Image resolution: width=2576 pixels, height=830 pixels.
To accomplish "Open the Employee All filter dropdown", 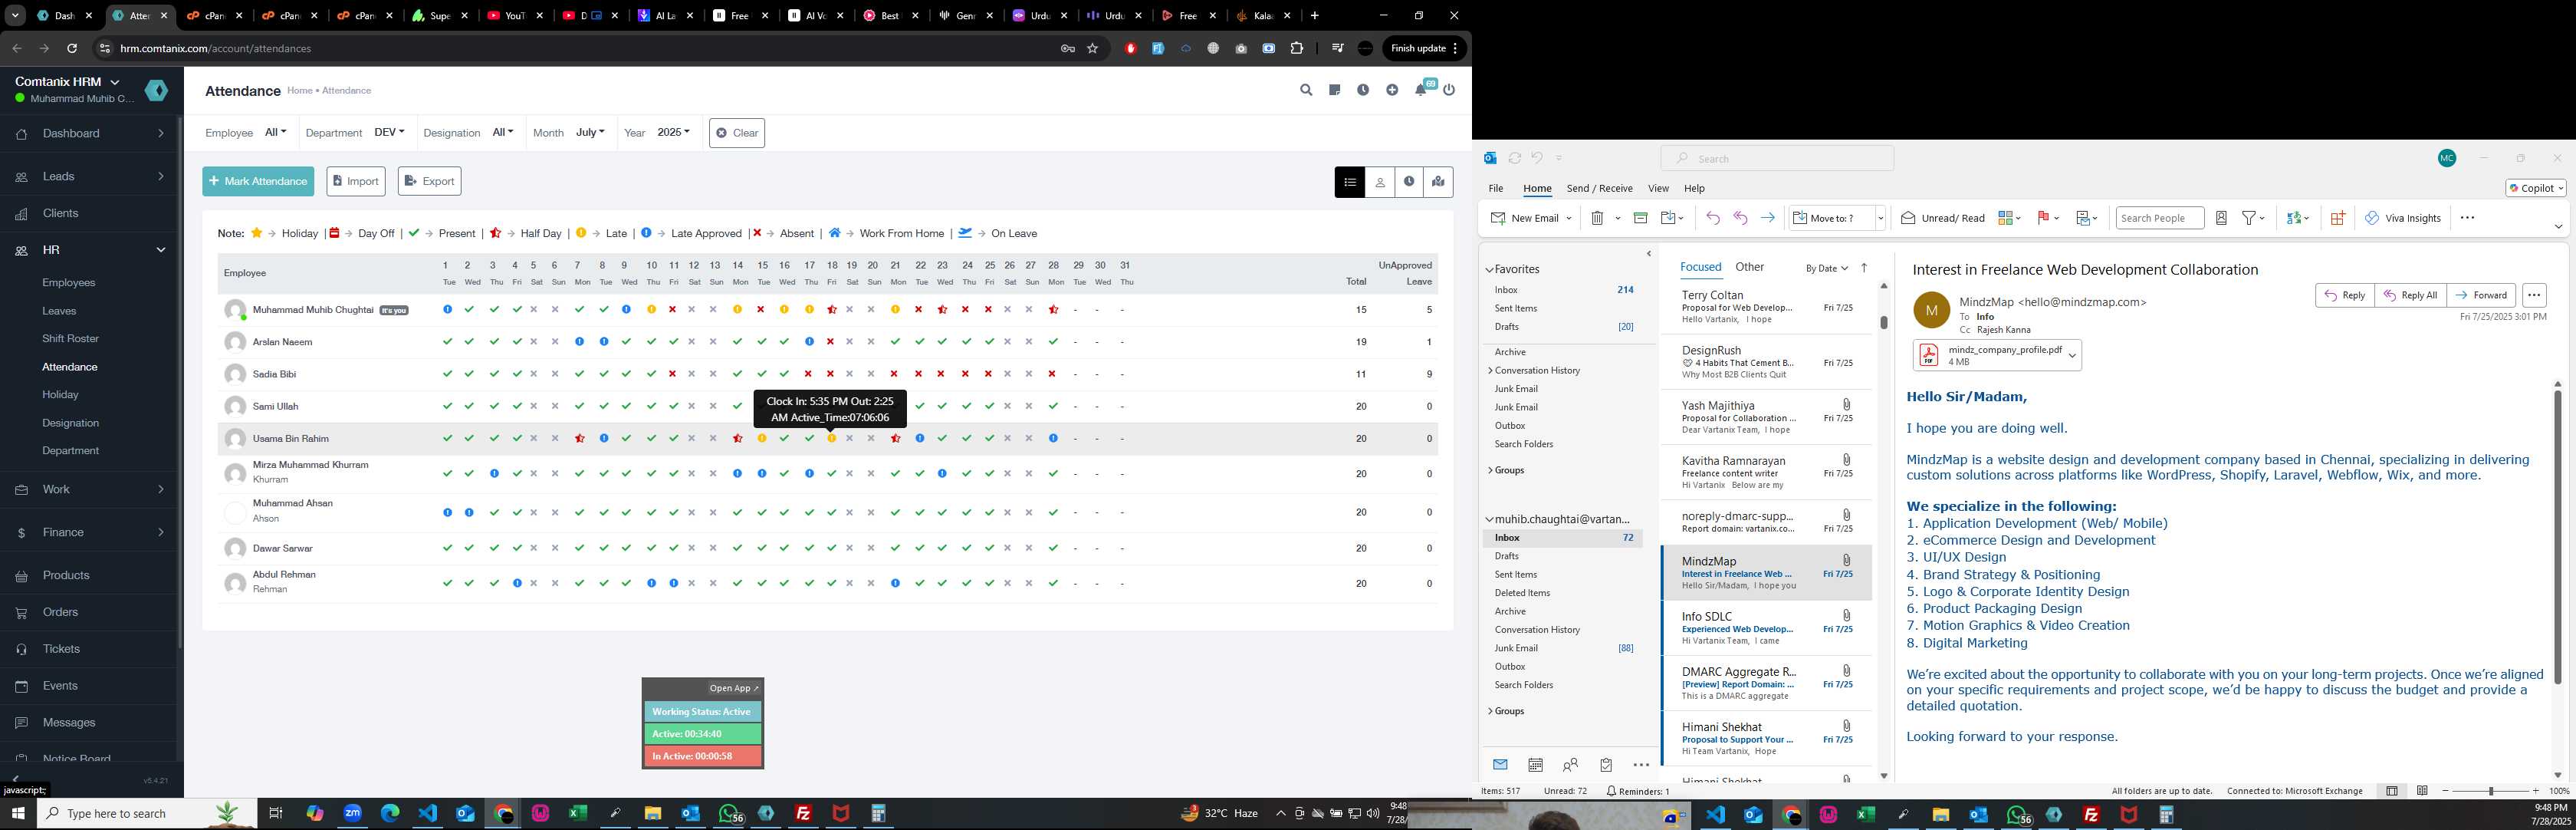I will (276, 132).
